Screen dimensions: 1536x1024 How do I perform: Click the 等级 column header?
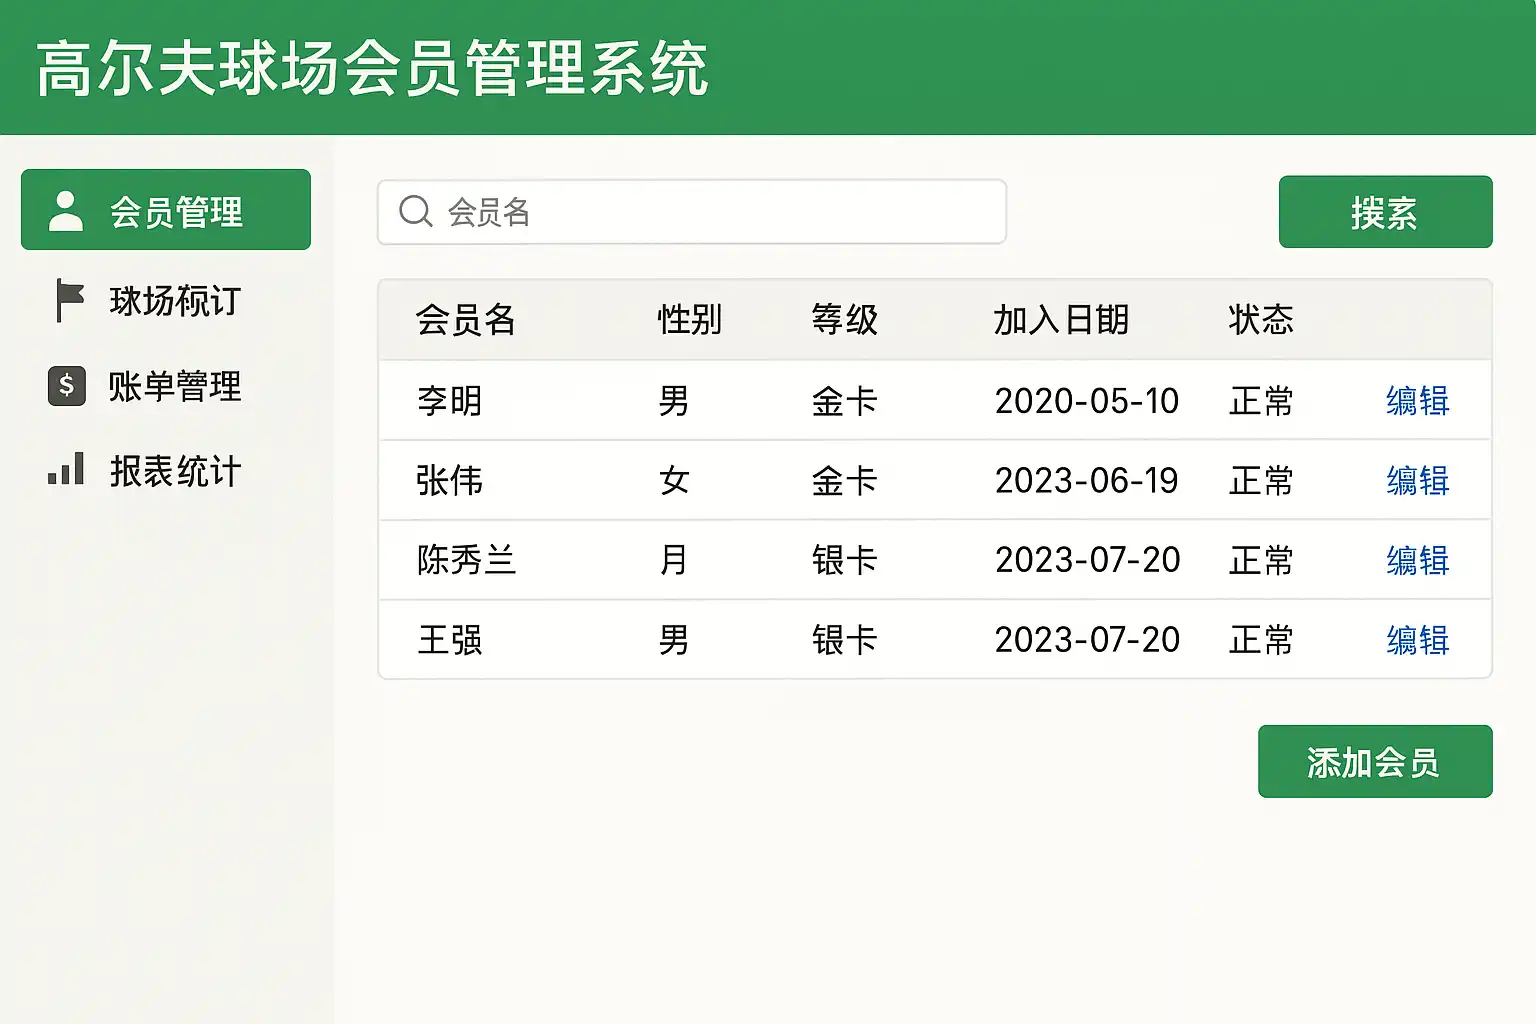click(844, 320)
